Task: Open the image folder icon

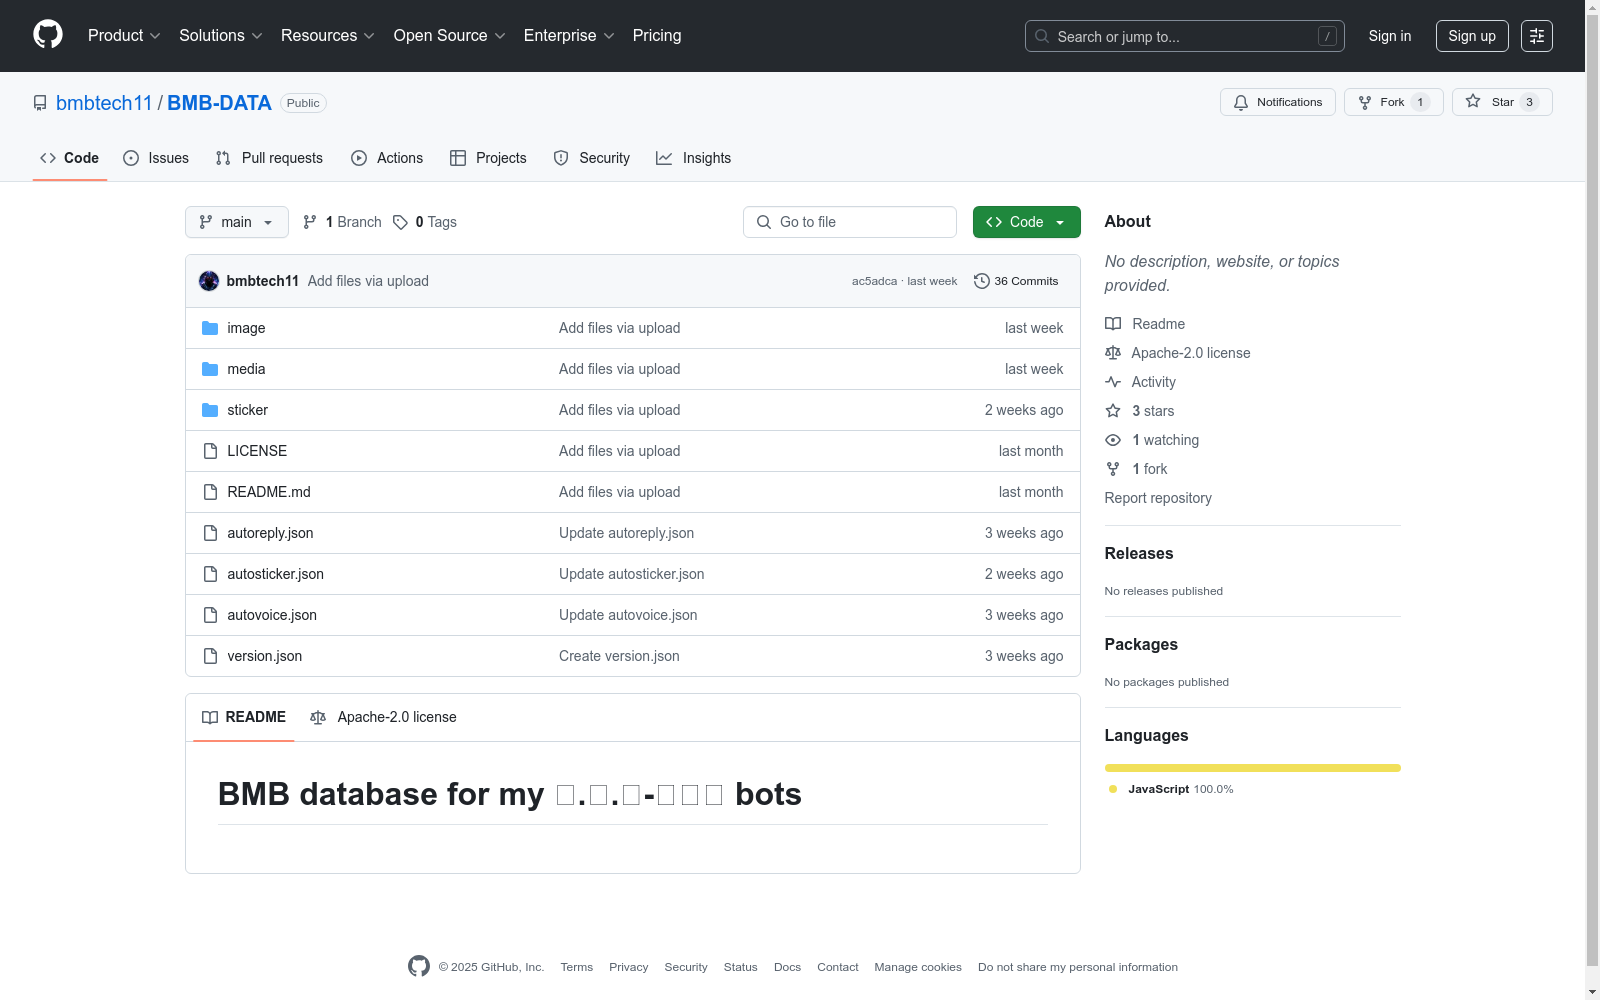Action: [210, 328]
